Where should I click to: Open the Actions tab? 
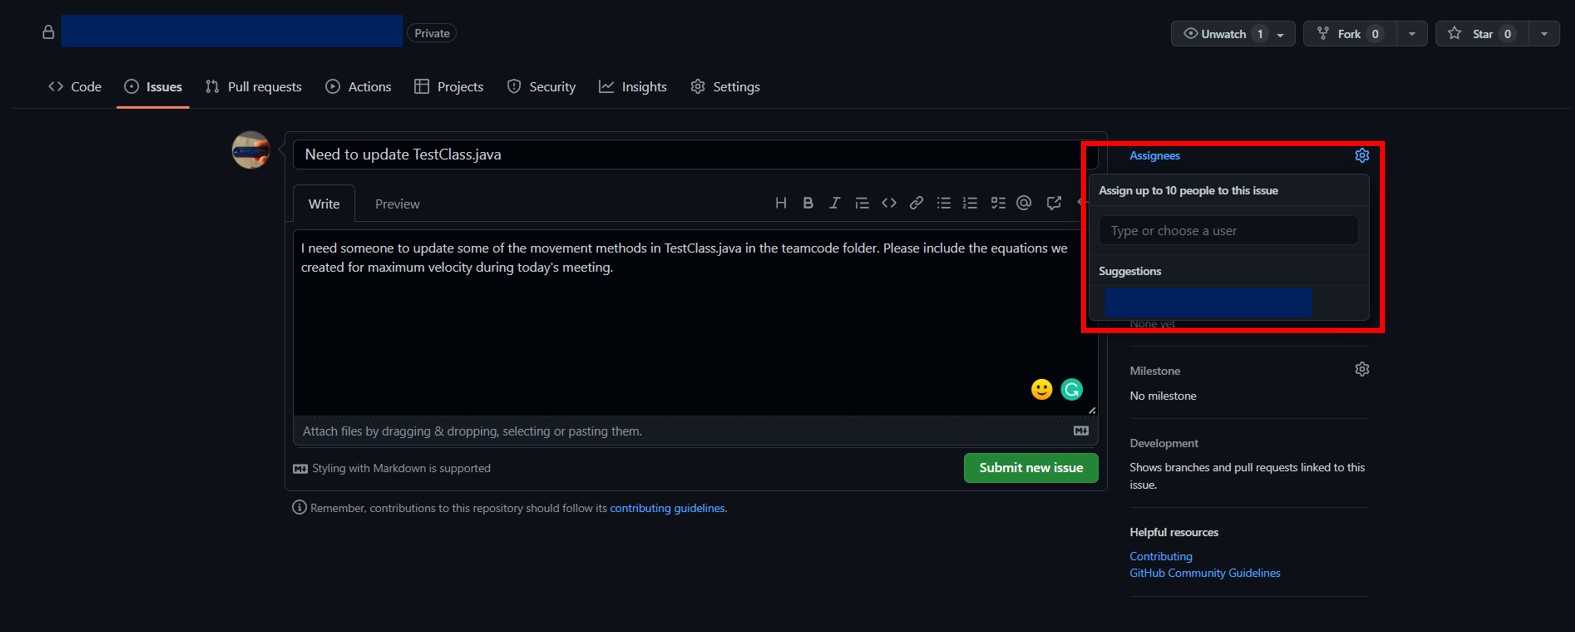click(358, 87)
